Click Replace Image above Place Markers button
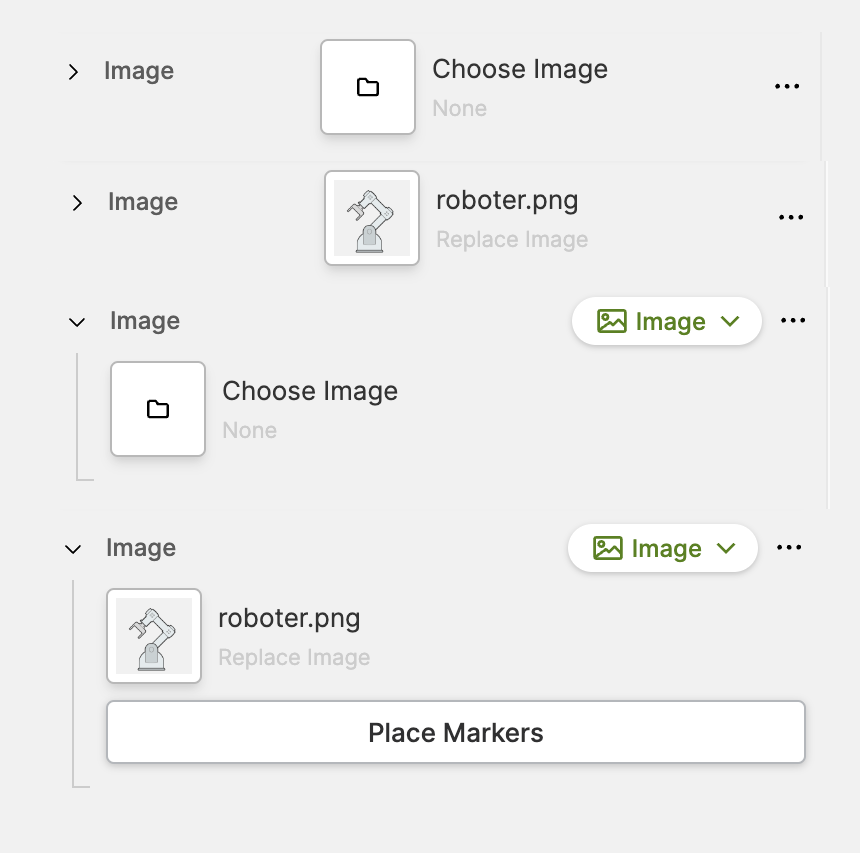Screen dimensions: 860x853 pyautogui.click(x=294, y=658)
